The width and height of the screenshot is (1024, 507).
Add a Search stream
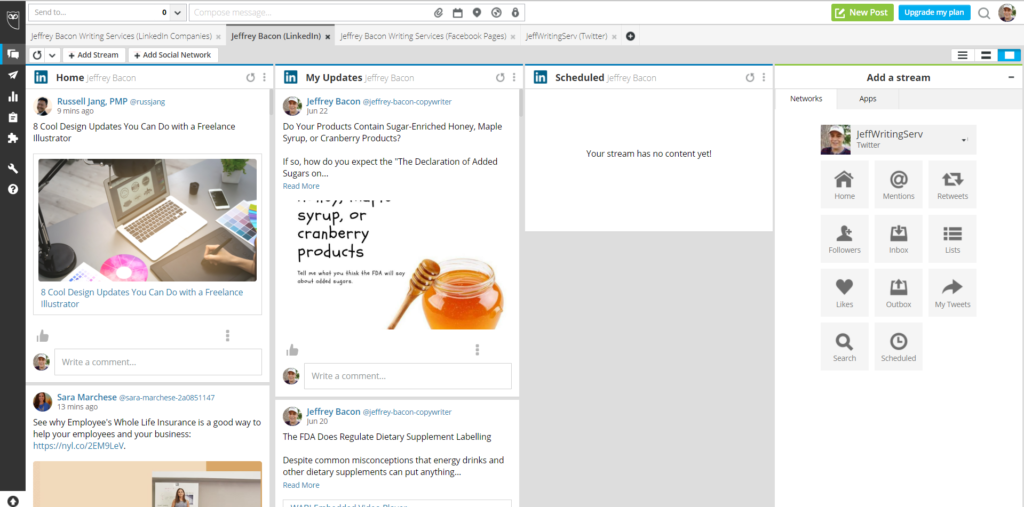point(844,346)
